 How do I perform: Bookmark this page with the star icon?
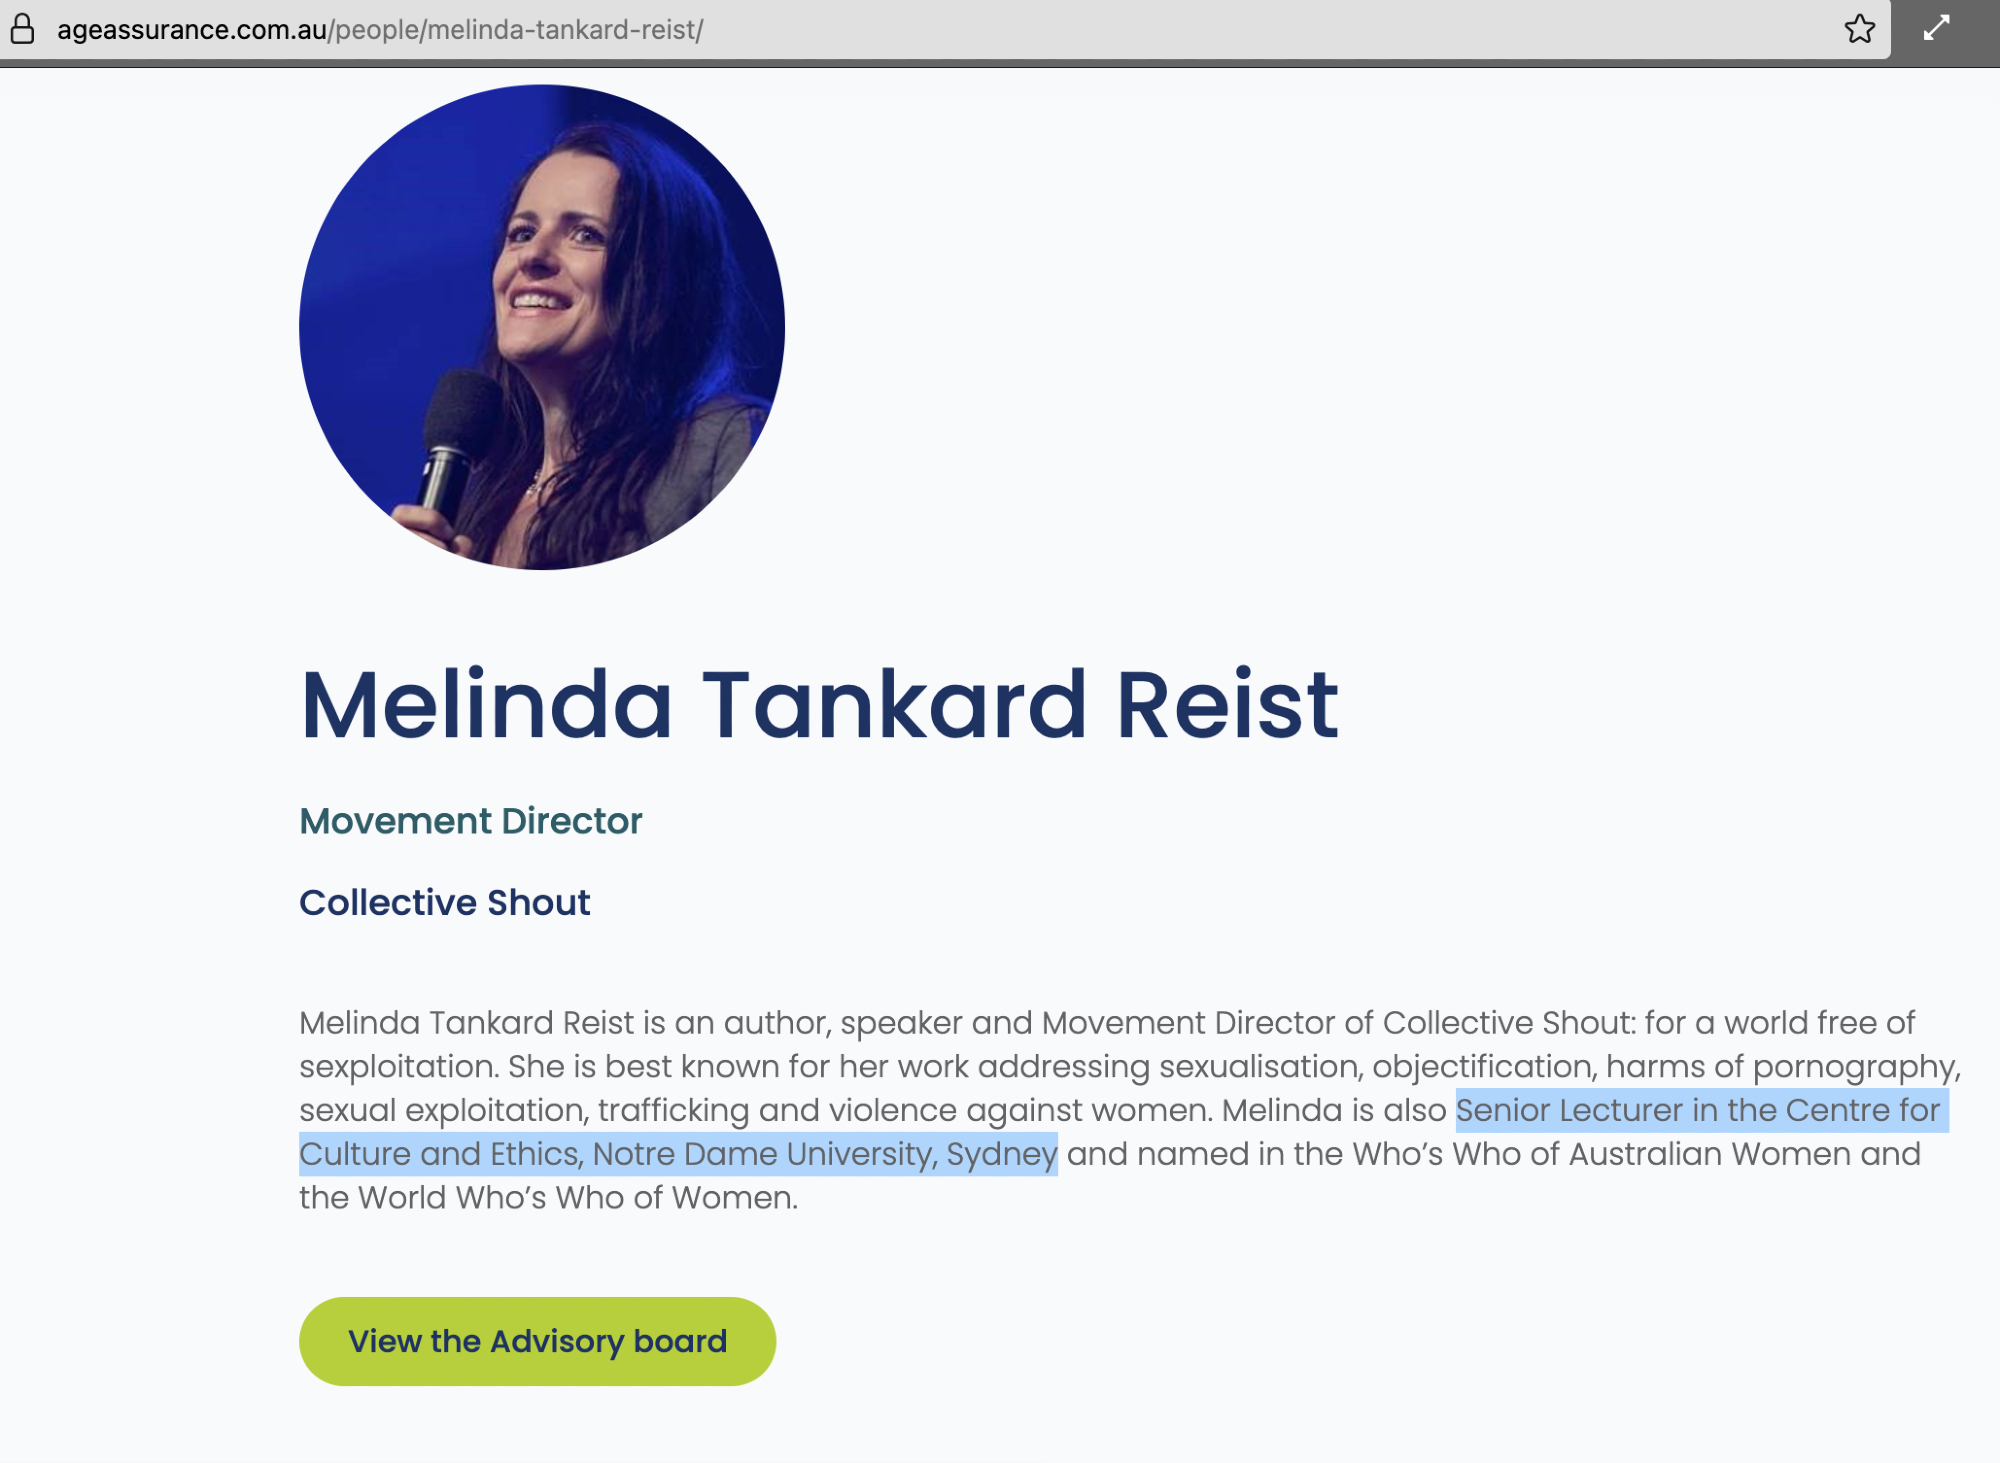point(1859,29)
